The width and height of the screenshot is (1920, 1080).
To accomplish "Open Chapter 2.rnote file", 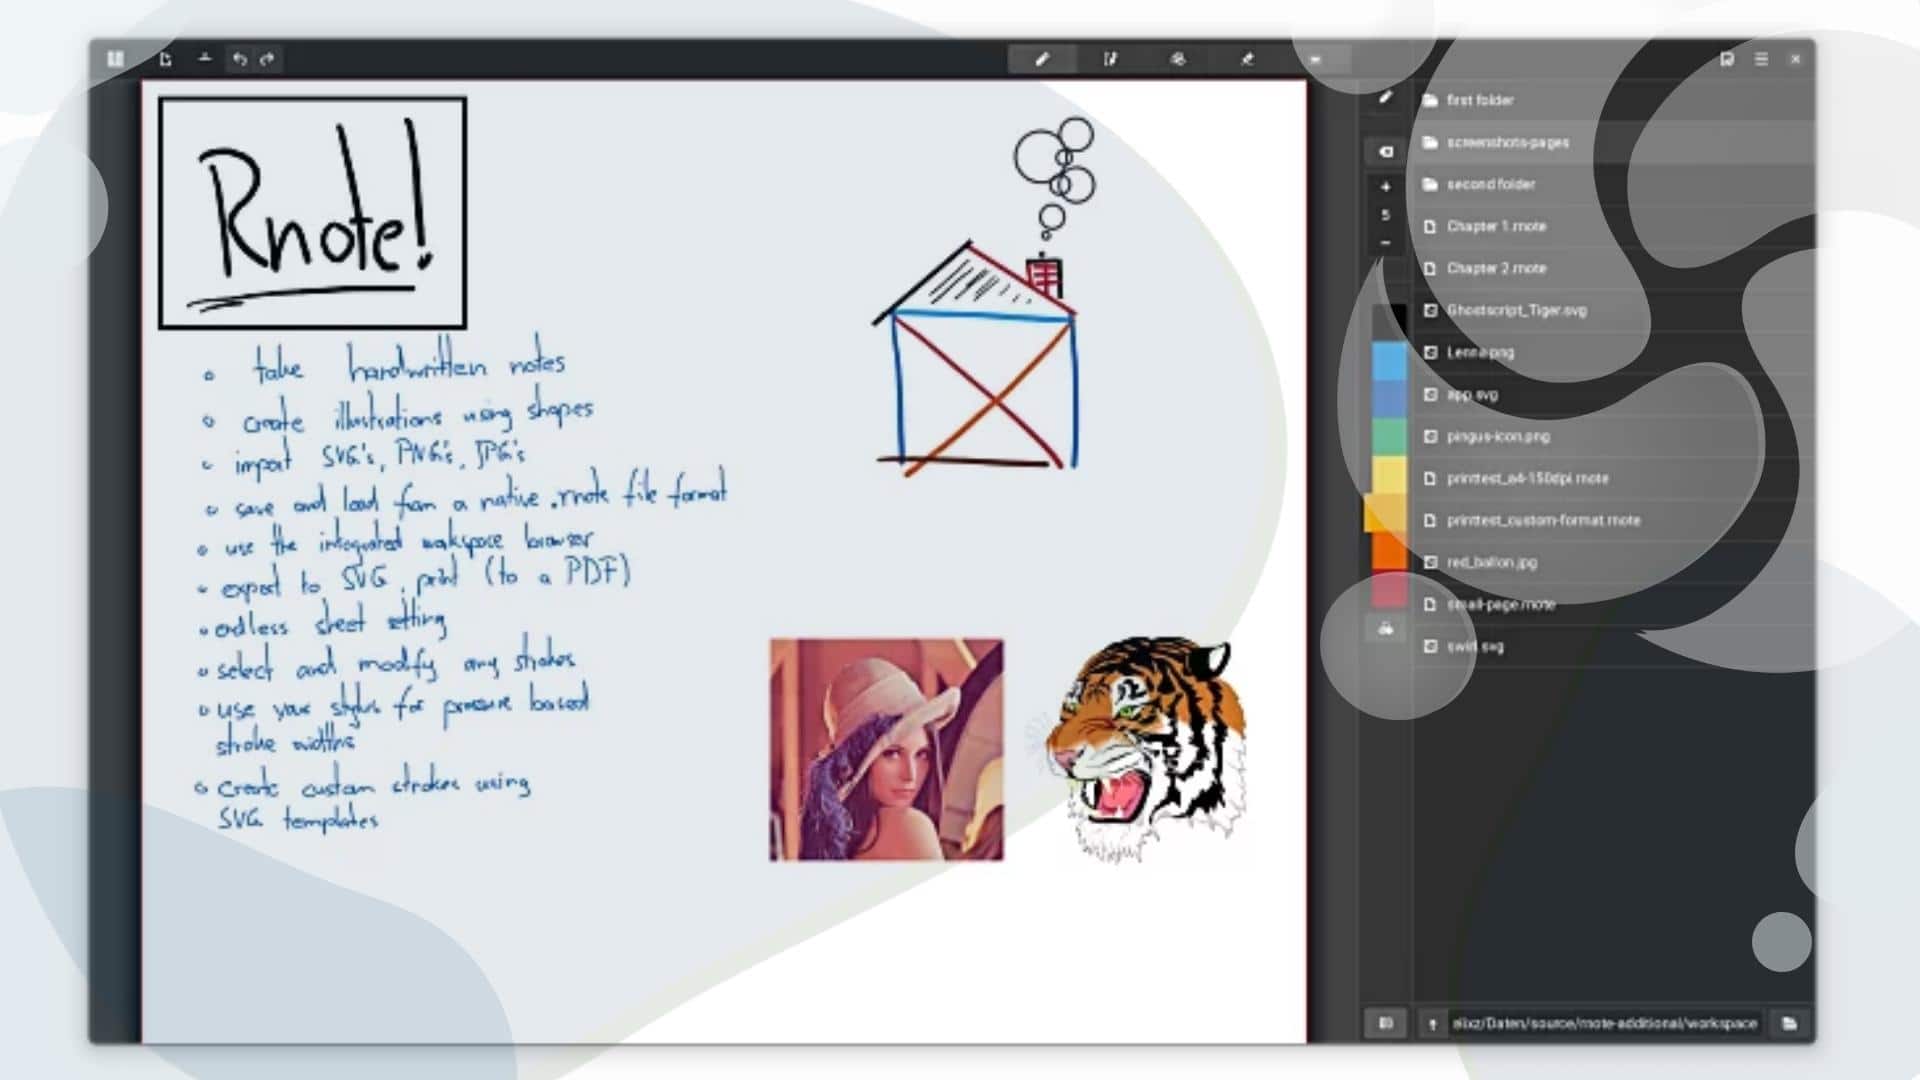I will coord(1614,268).
